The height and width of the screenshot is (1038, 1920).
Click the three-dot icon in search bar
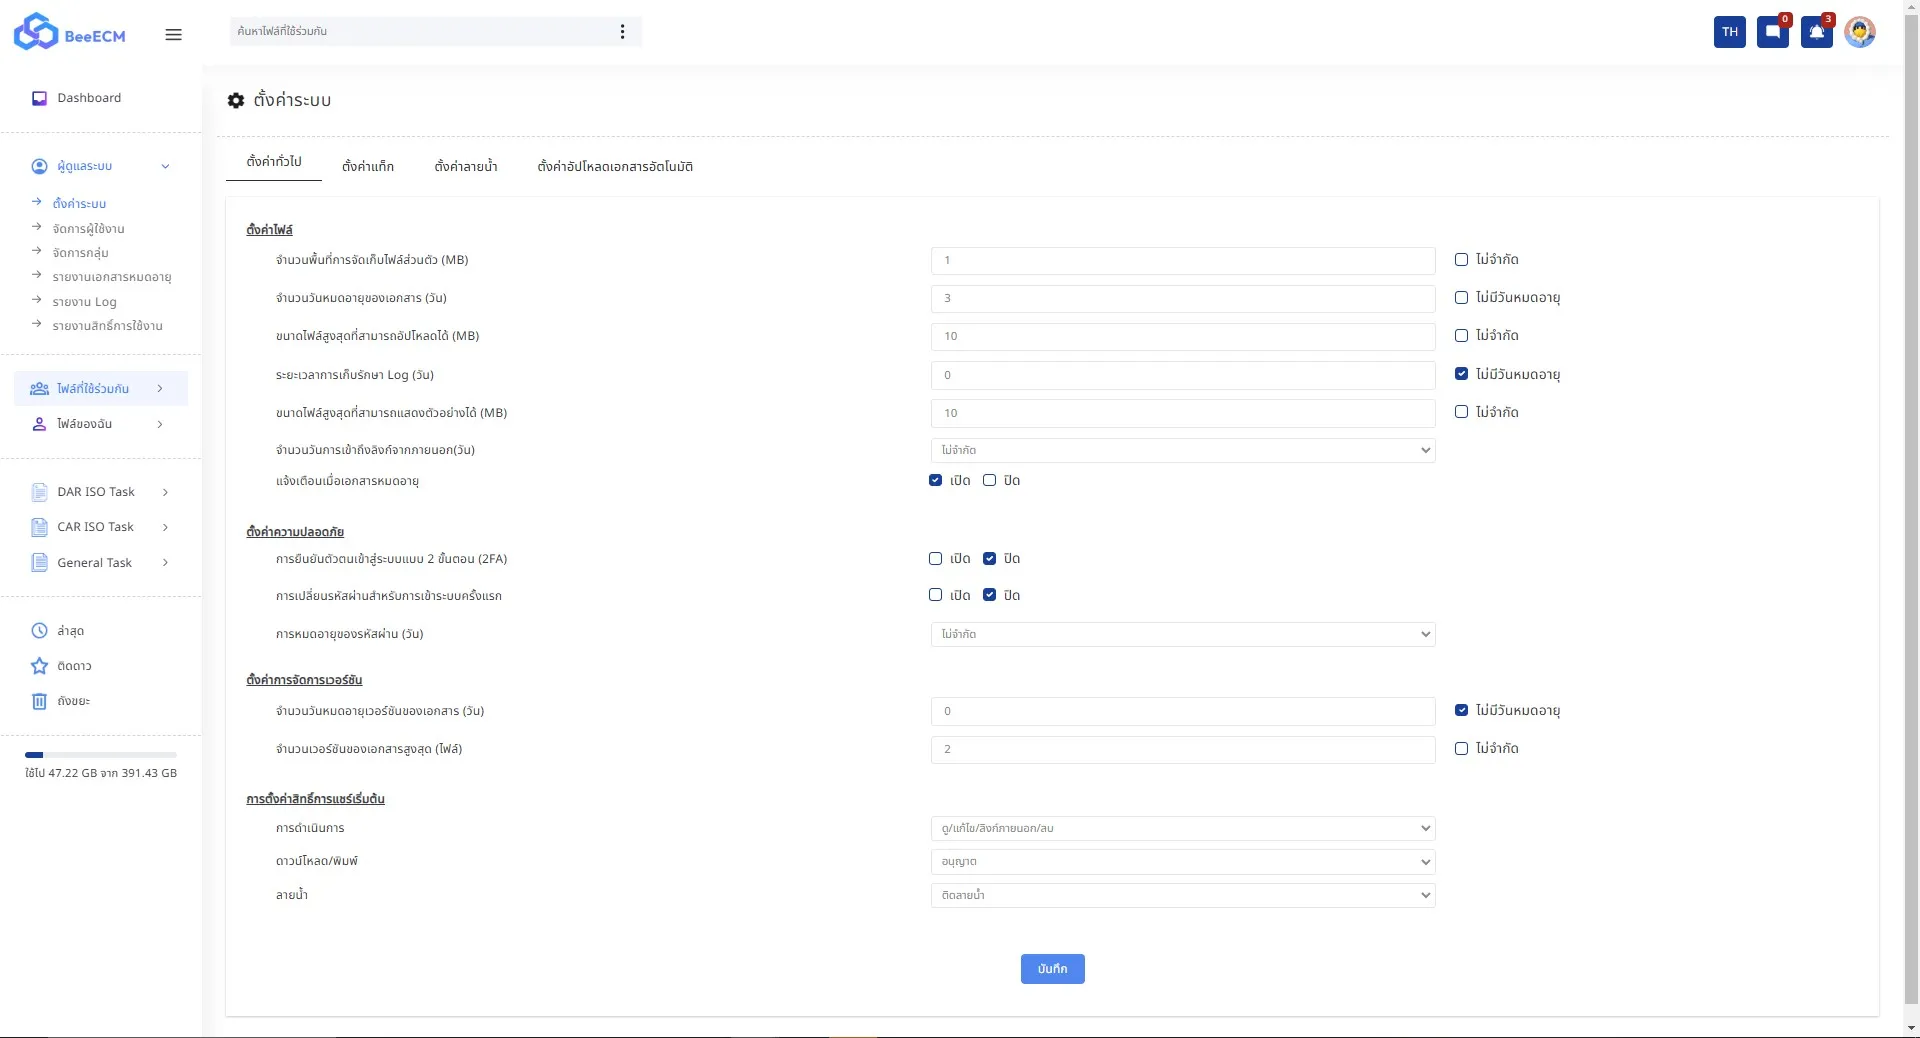click(622, 32)
